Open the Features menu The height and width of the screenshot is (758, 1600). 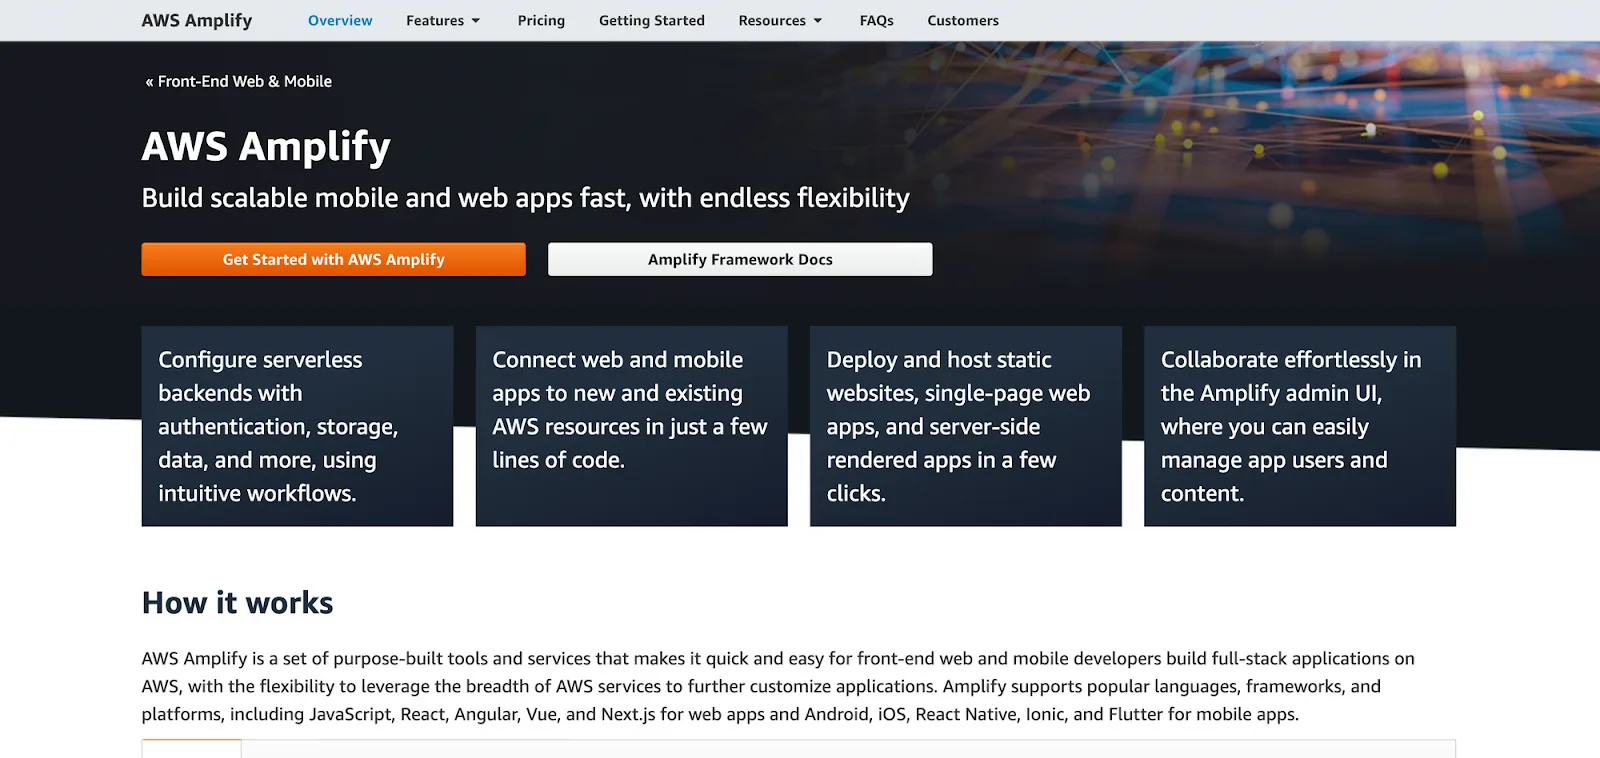pyautogui.click(x=443, y=20)
